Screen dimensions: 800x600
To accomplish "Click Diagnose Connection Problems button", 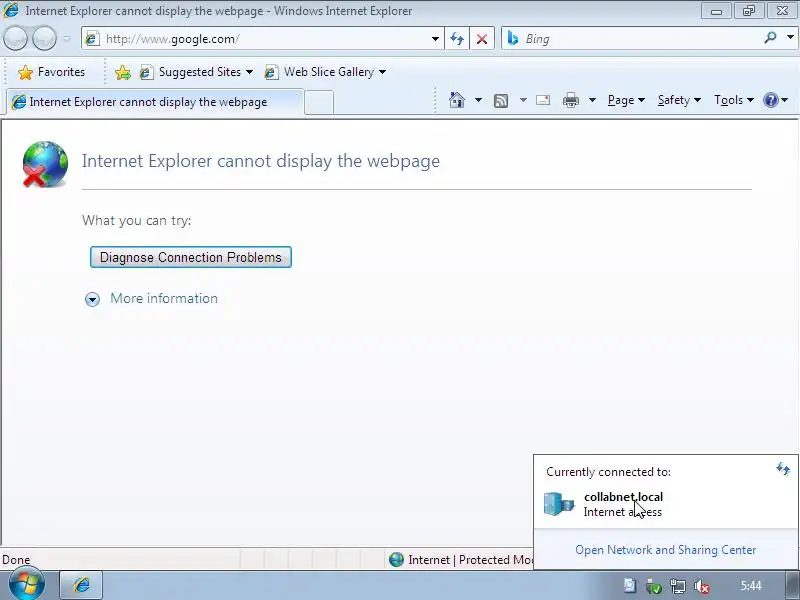I will click(191, 257).
